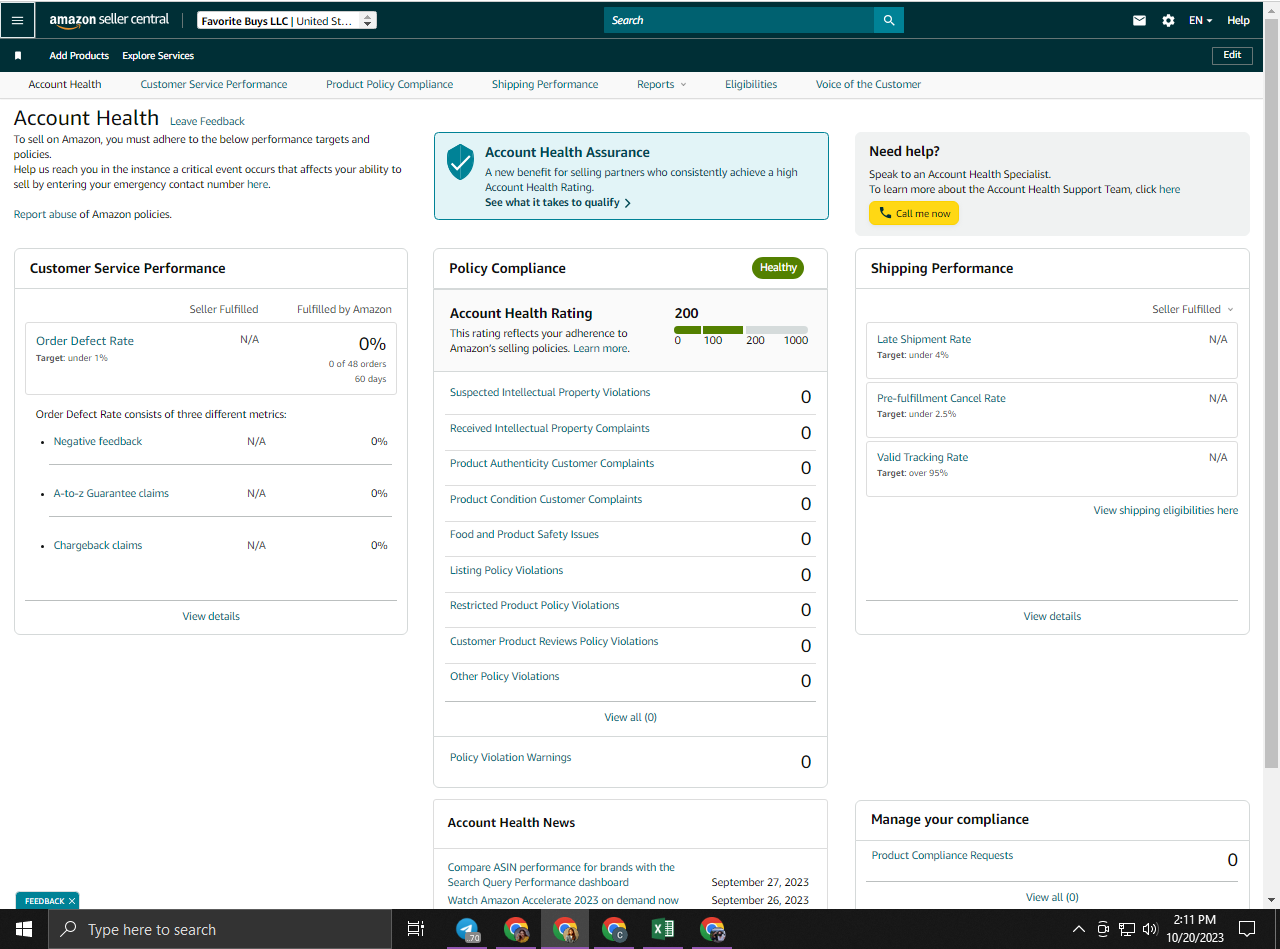The height and width of the screenshot is (949, 1280).
Task: Open the network tray icon
Action: tap(1127, 929)
